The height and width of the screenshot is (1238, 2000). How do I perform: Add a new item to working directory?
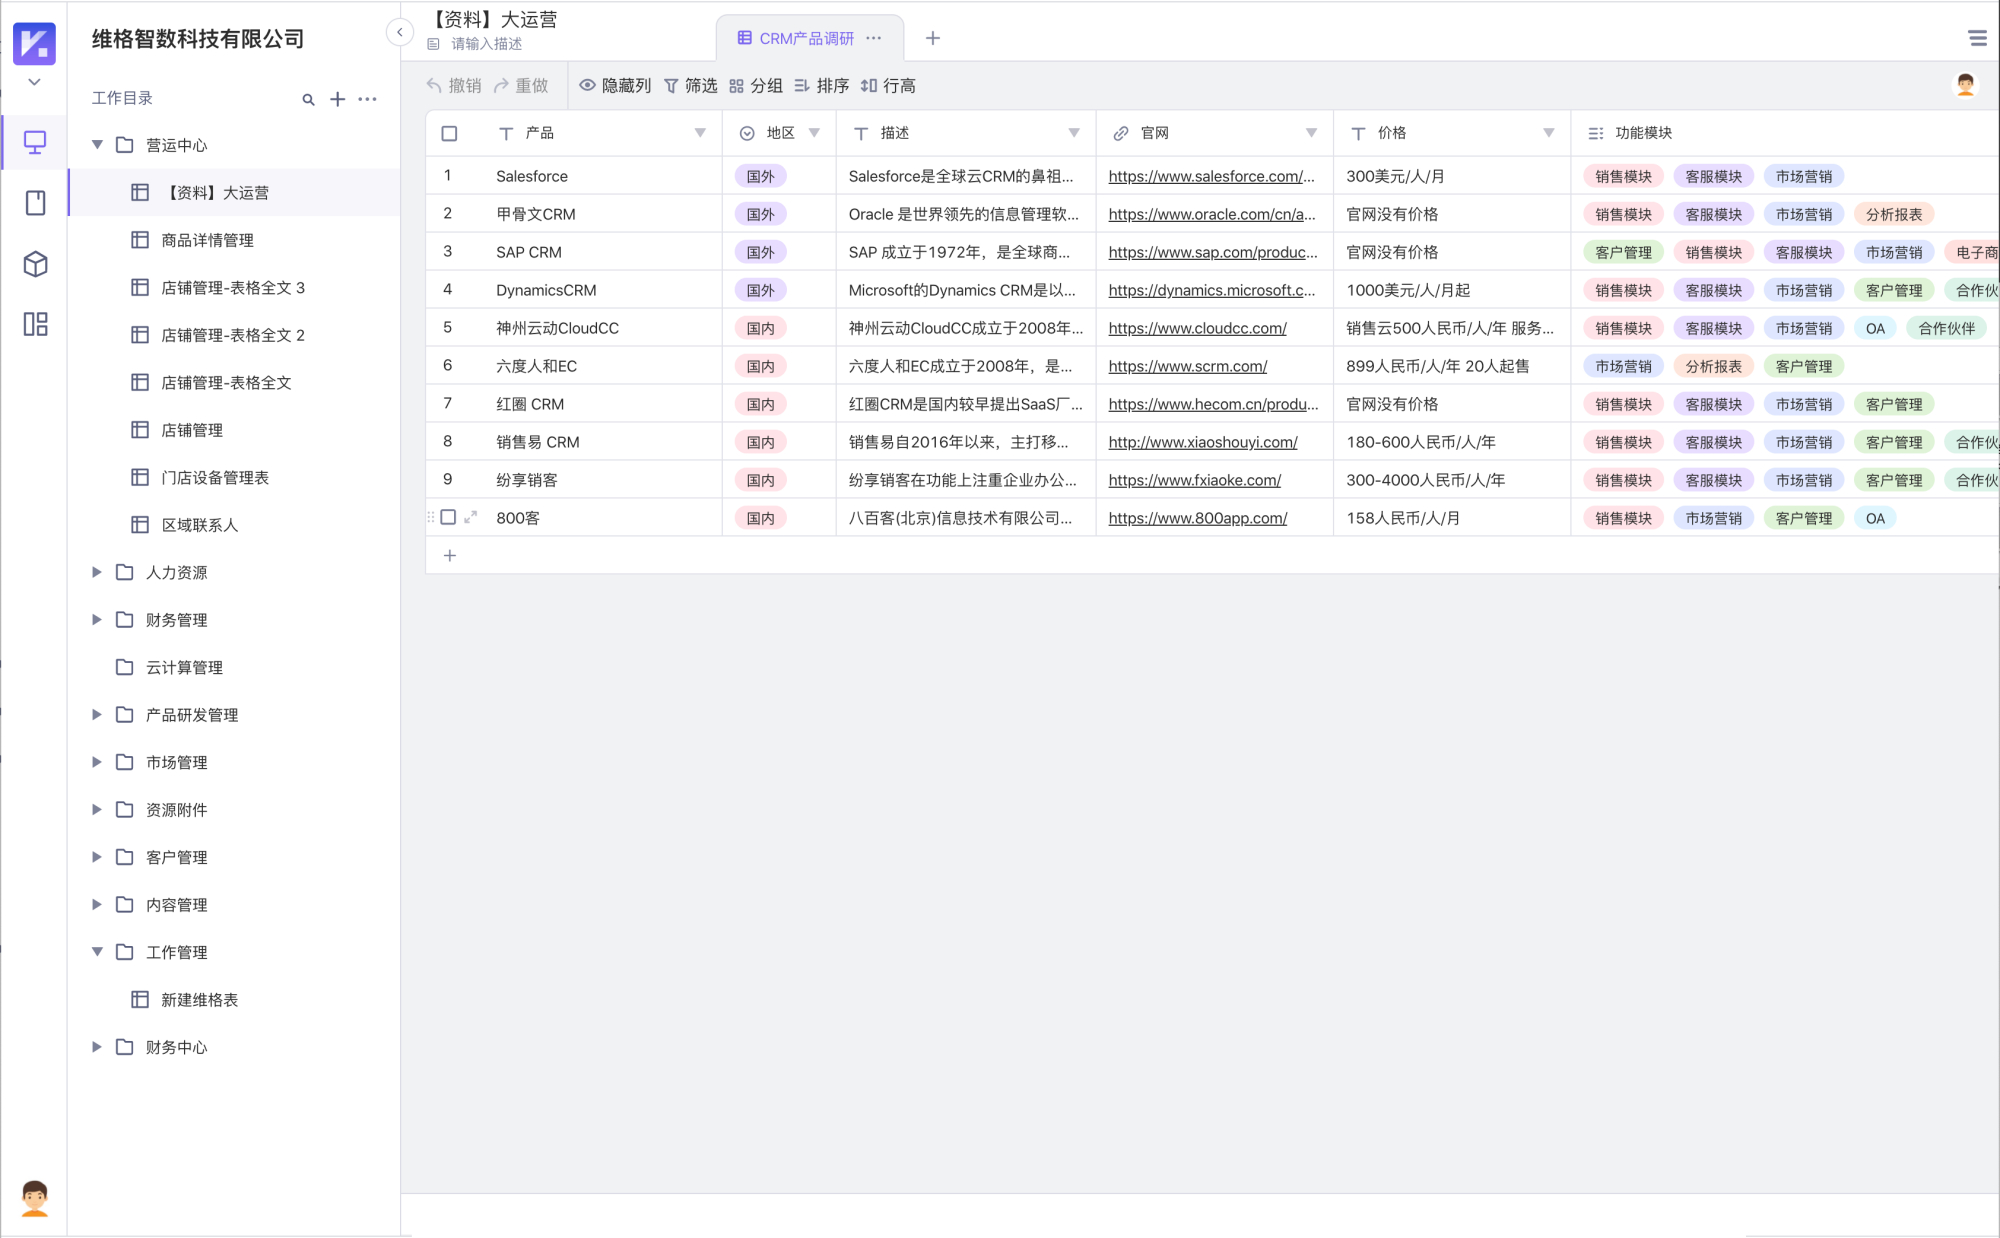click(338, 99)
